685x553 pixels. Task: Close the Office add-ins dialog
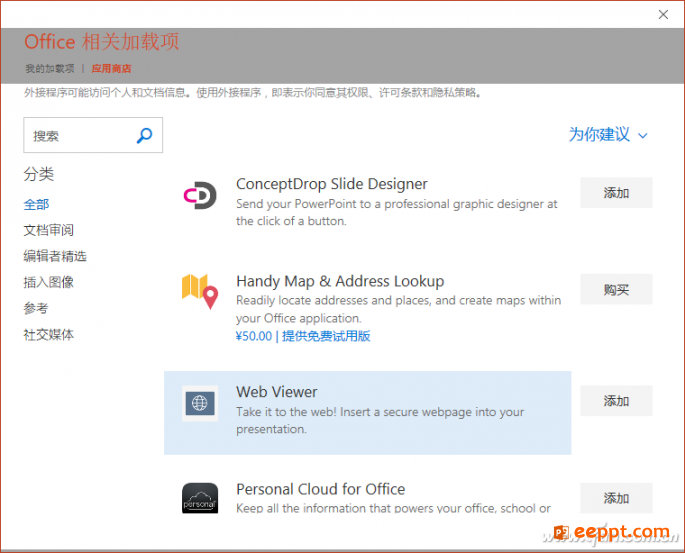click(663, 14)
